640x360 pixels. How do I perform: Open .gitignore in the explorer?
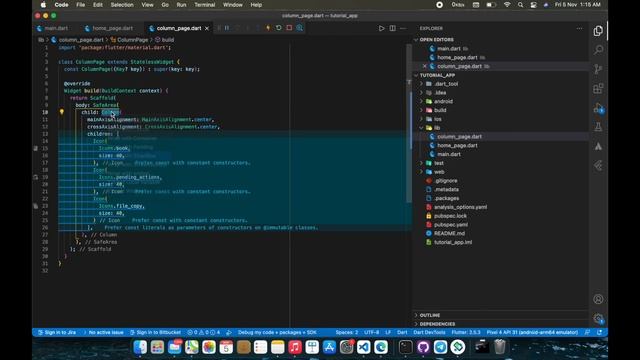point(445,181)
